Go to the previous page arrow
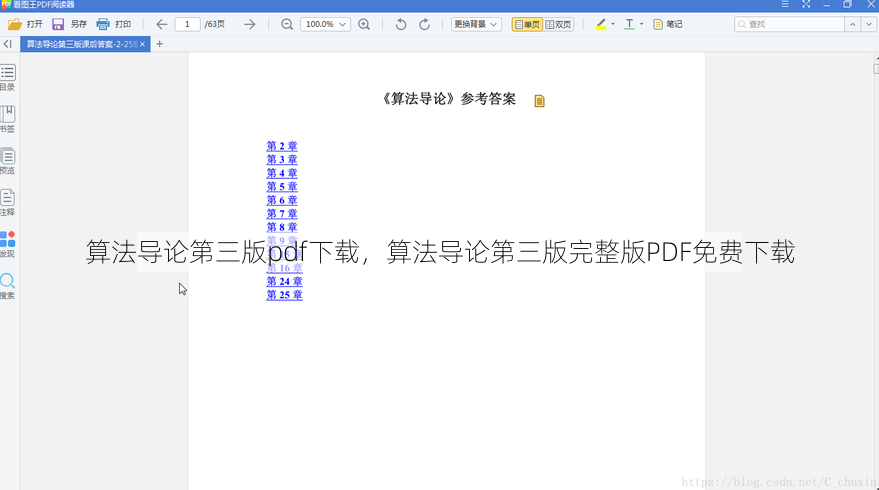 click(161, 24)
